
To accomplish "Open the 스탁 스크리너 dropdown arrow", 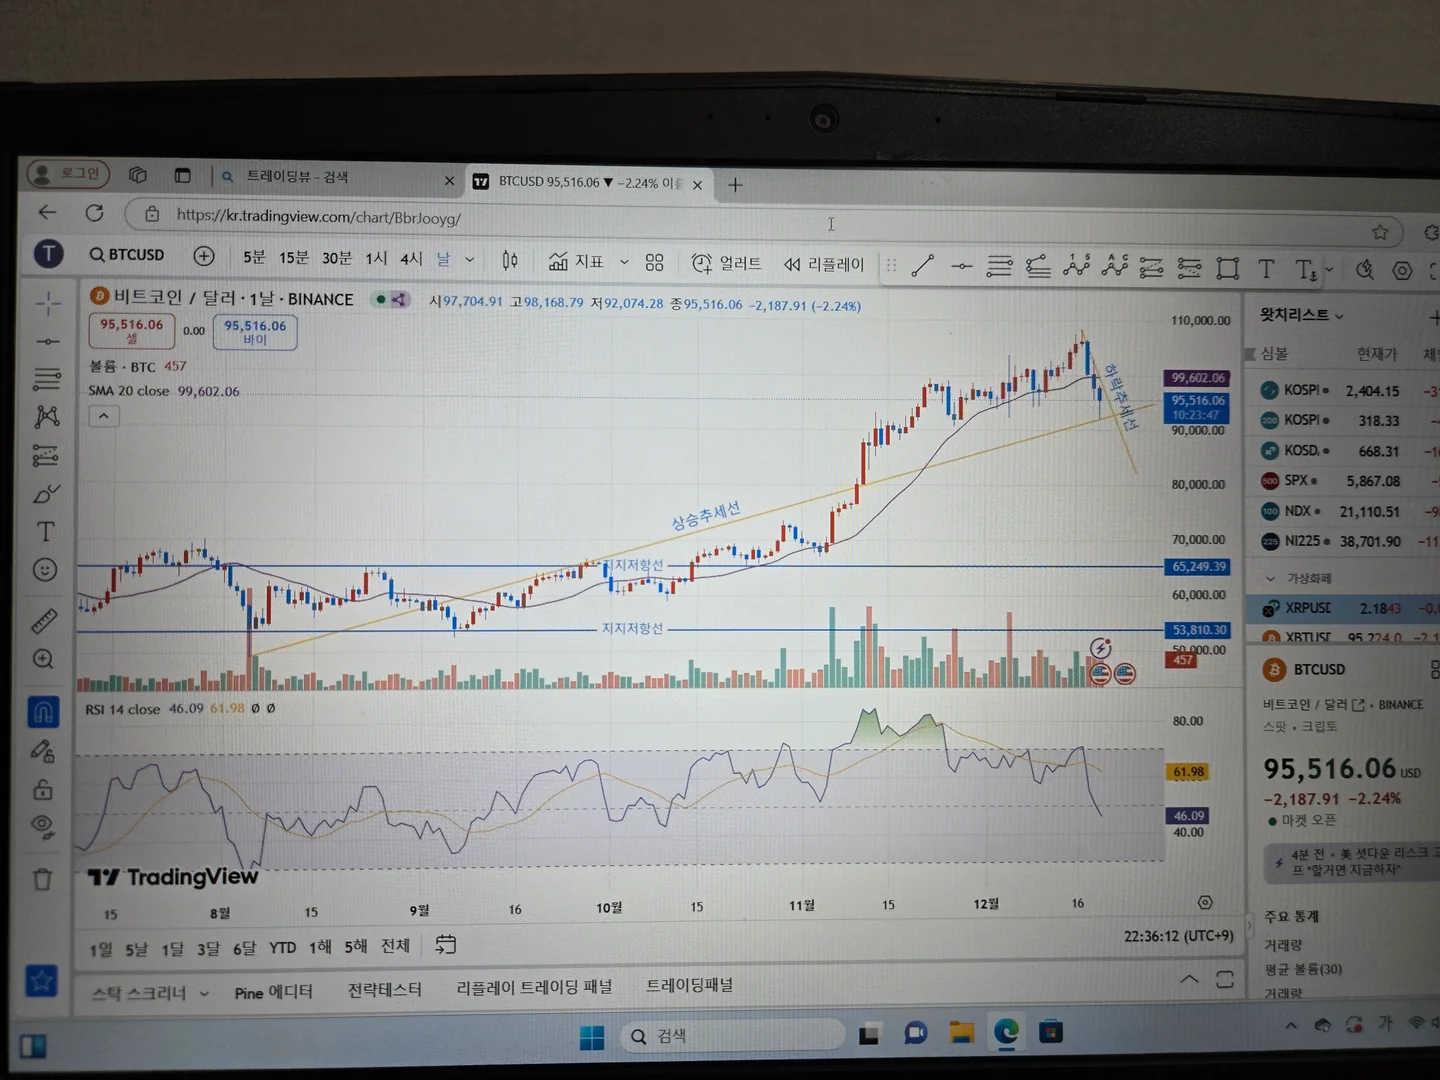I will [x=204, y=993].
